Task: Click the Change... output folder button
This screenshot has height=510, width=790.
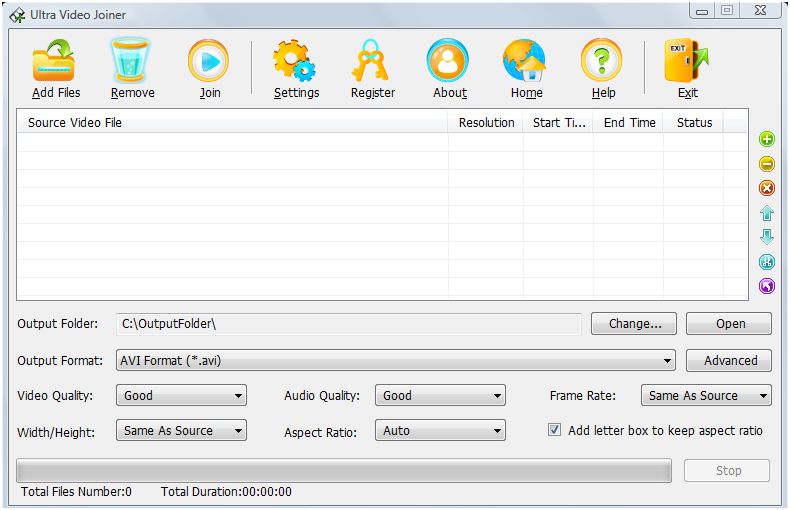Action: [634, 324]
